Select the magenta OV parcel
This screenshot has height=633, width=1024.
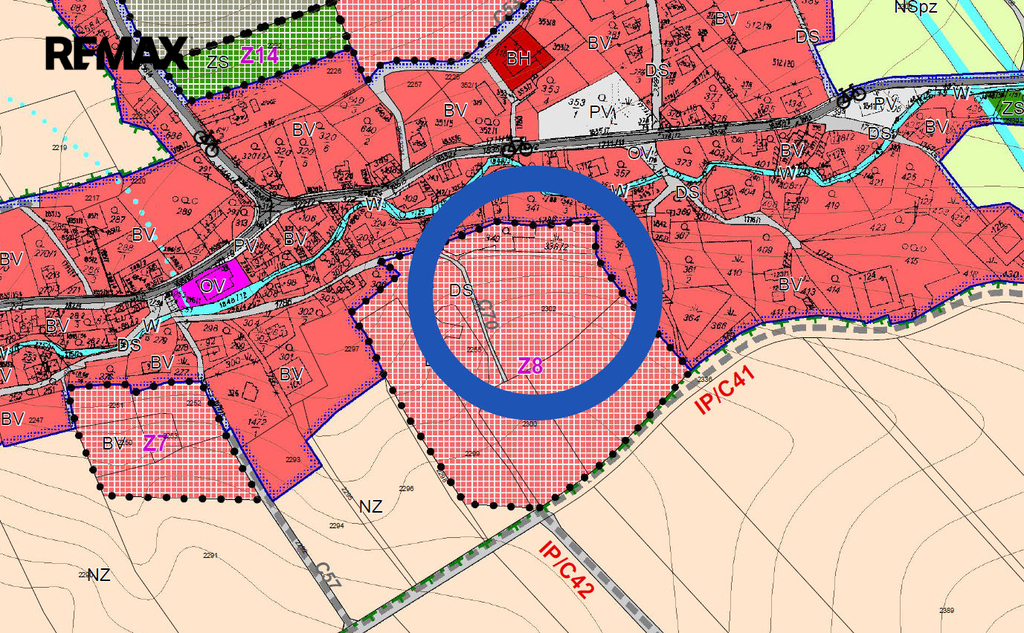pos(212,287)
